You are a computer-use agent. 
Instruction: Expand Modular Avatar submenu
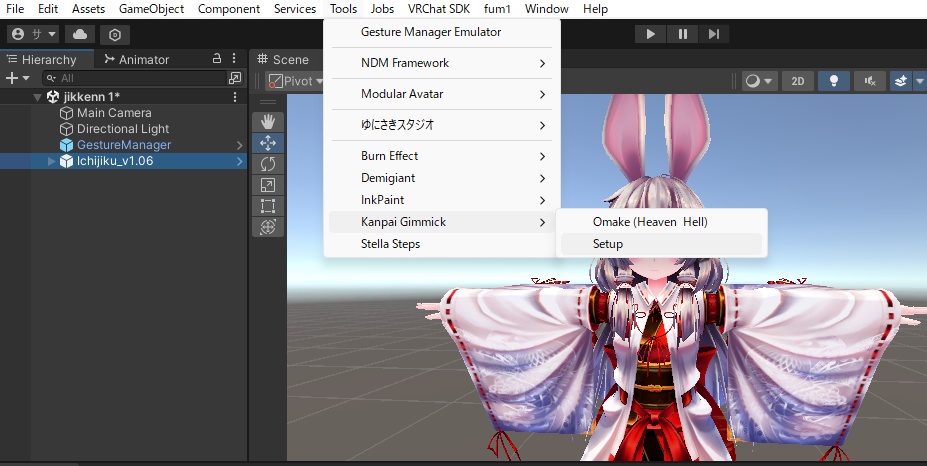coord(442,93)
